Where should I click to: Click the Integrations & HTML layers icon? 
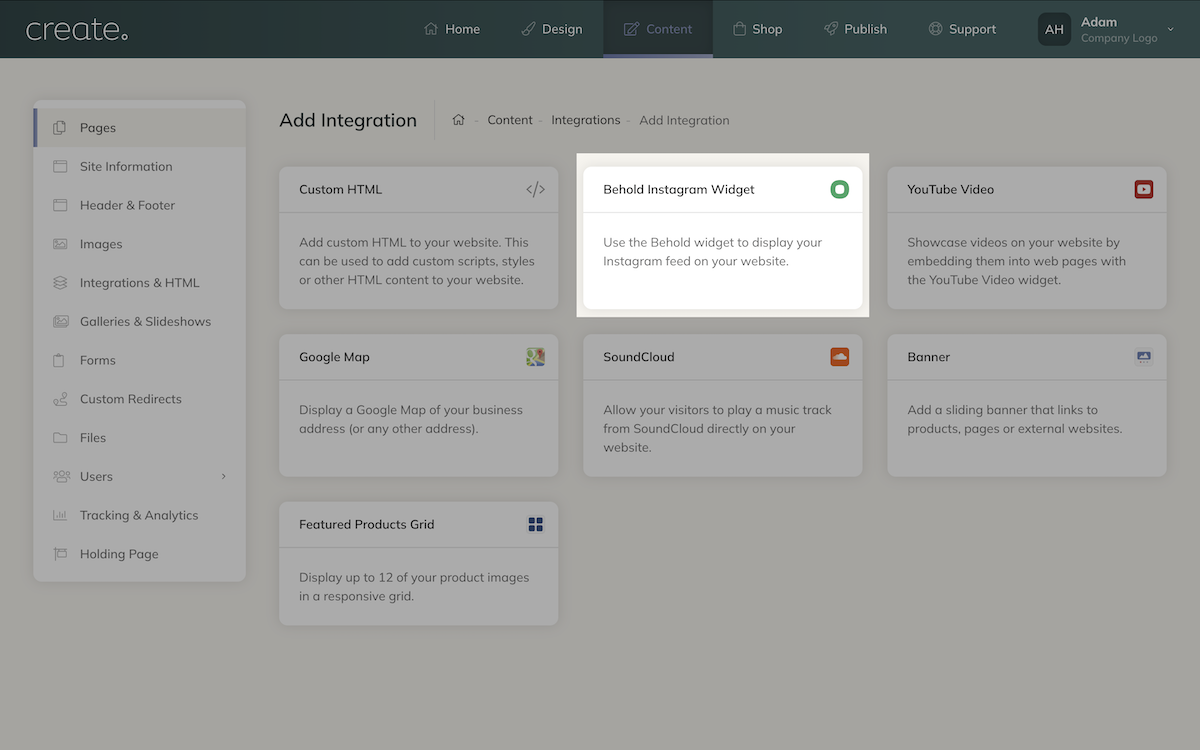click(x=60, y=283)
